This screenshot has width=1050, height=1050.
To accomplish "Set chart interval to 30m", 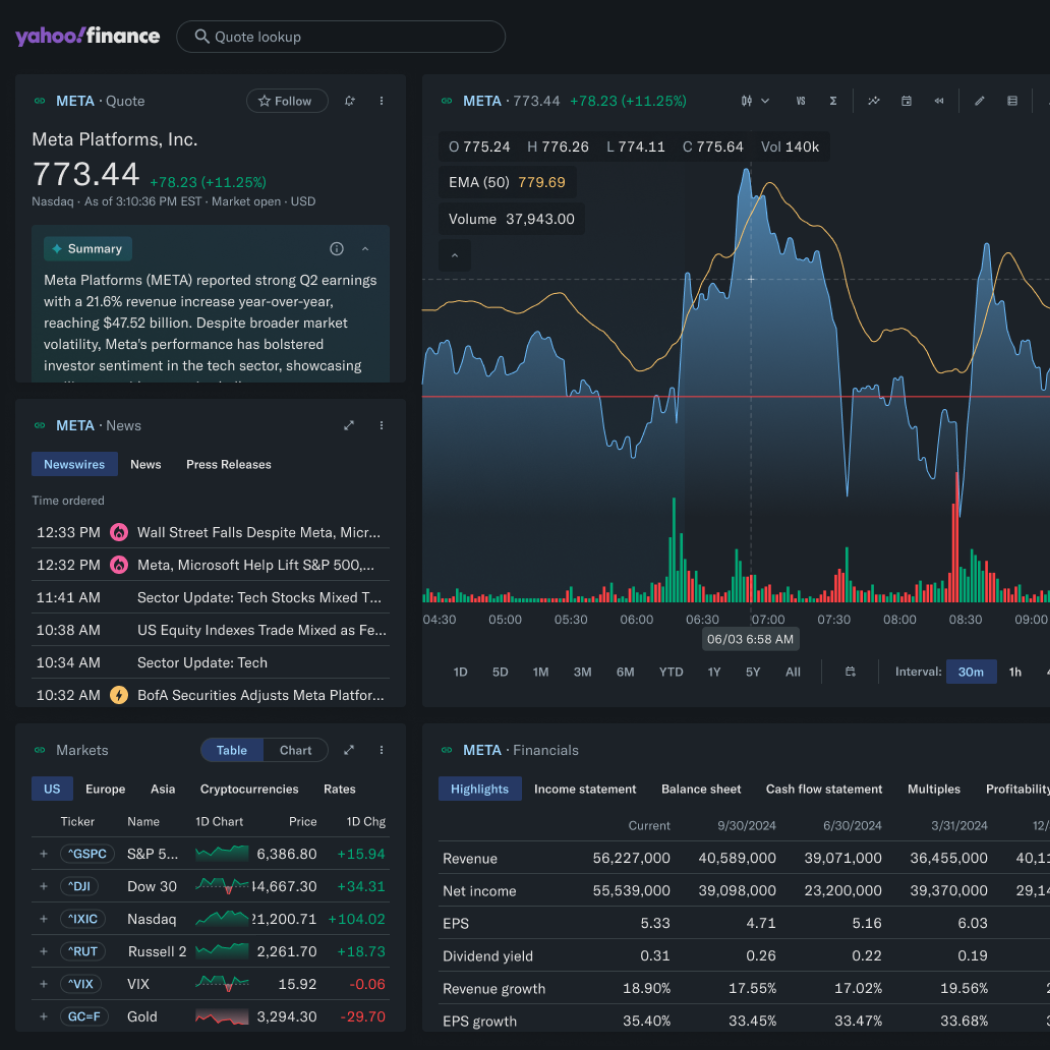I will (x=971, y=672).
